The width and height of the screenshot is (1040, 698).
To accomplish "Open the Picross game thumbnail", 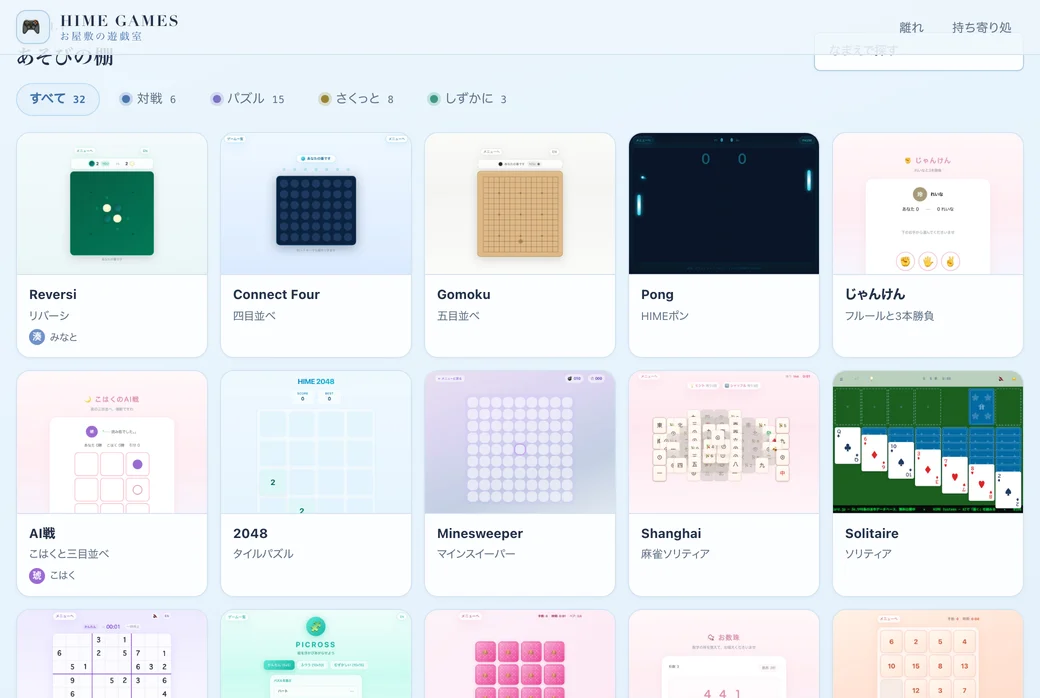I will [316, 654].
